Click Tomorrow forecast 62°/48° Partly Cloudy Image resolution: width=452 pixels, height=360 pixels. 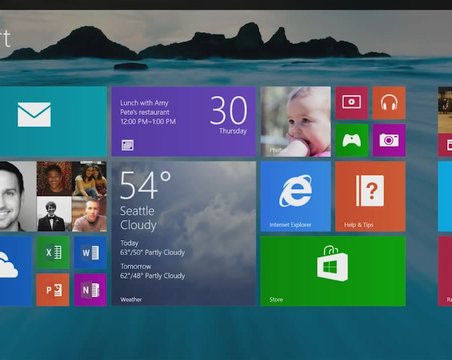point(152,271)
